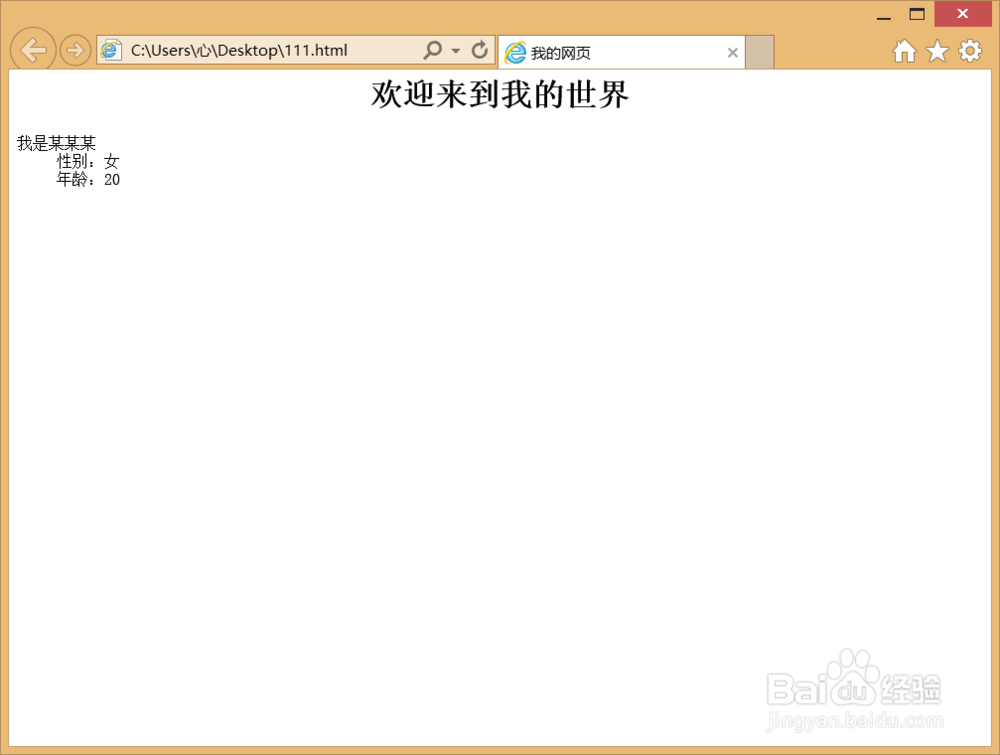1000x755 pixels.
Task: Click the line 年龄：20
Action: pos(88,180)
